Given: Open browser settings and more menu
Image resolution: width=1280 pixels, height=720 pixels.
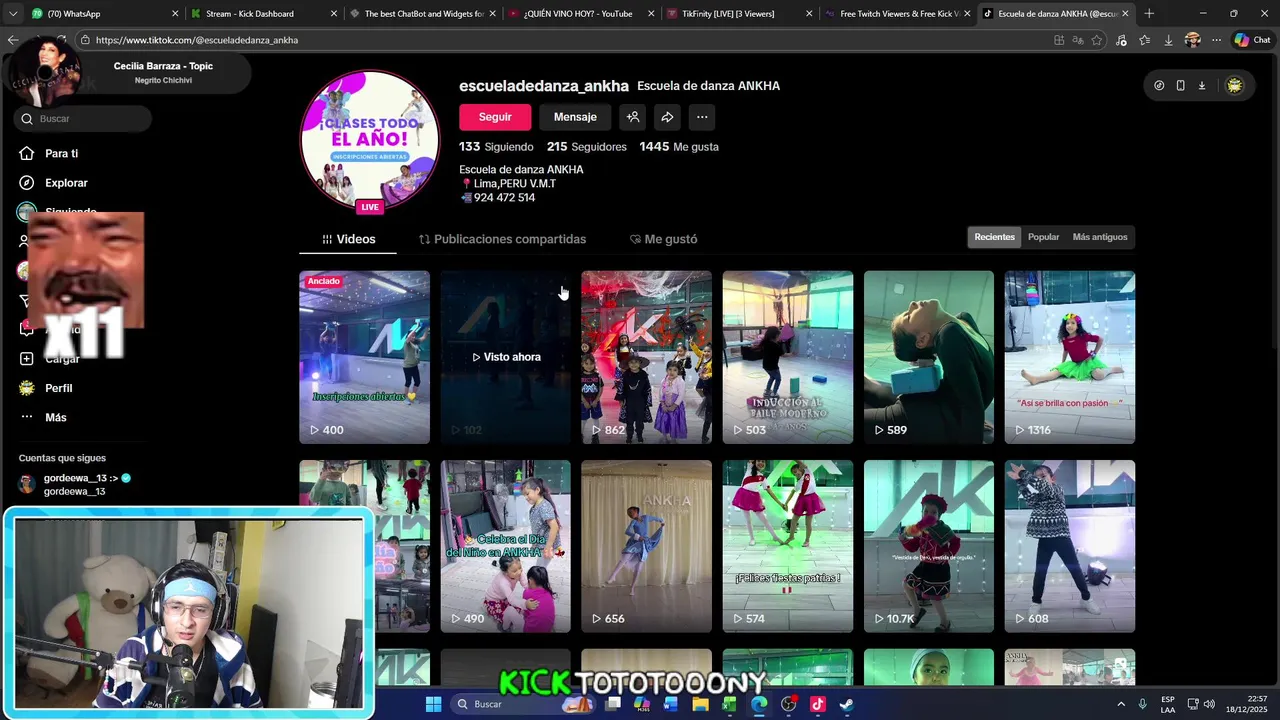Looking at the screenshot, I should 1216,40.
